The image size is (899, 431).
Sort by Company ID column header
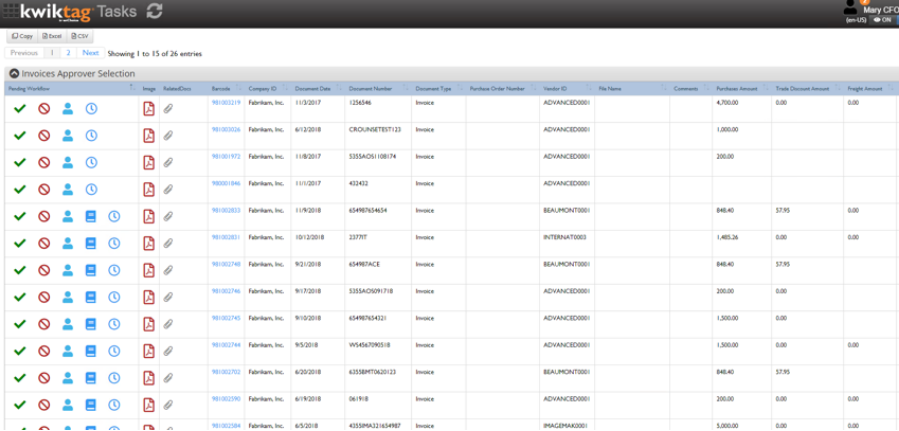268,89
